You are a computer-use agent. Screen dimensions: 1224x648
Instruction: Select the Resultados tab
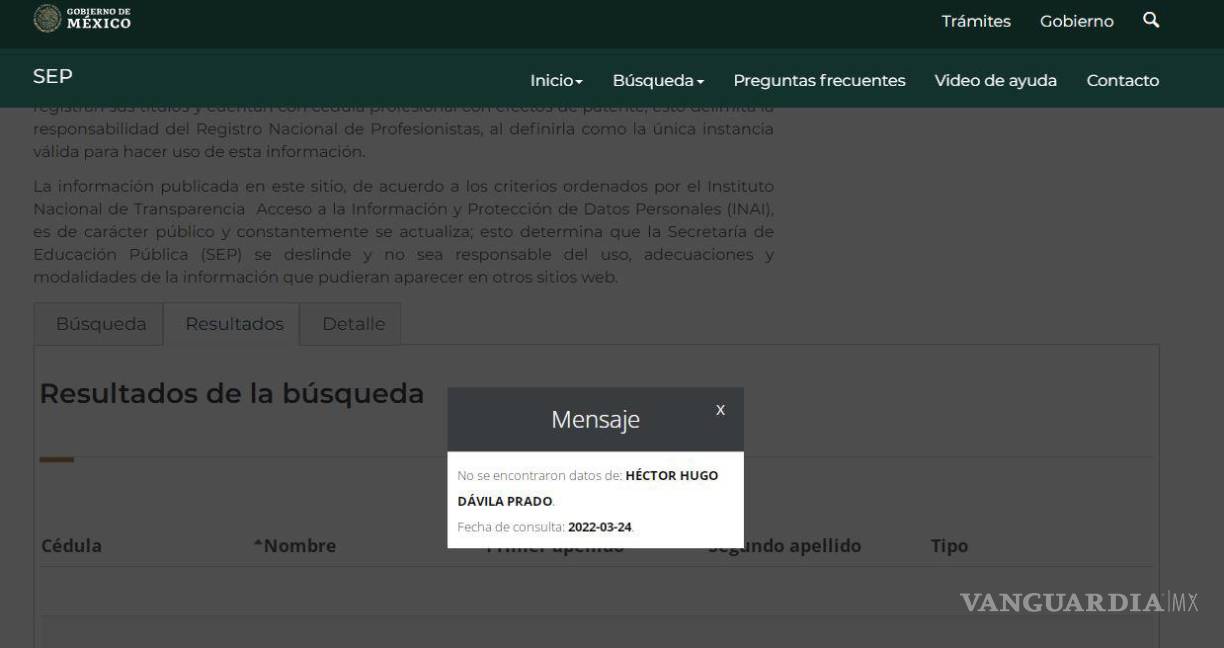click(234, 324)
